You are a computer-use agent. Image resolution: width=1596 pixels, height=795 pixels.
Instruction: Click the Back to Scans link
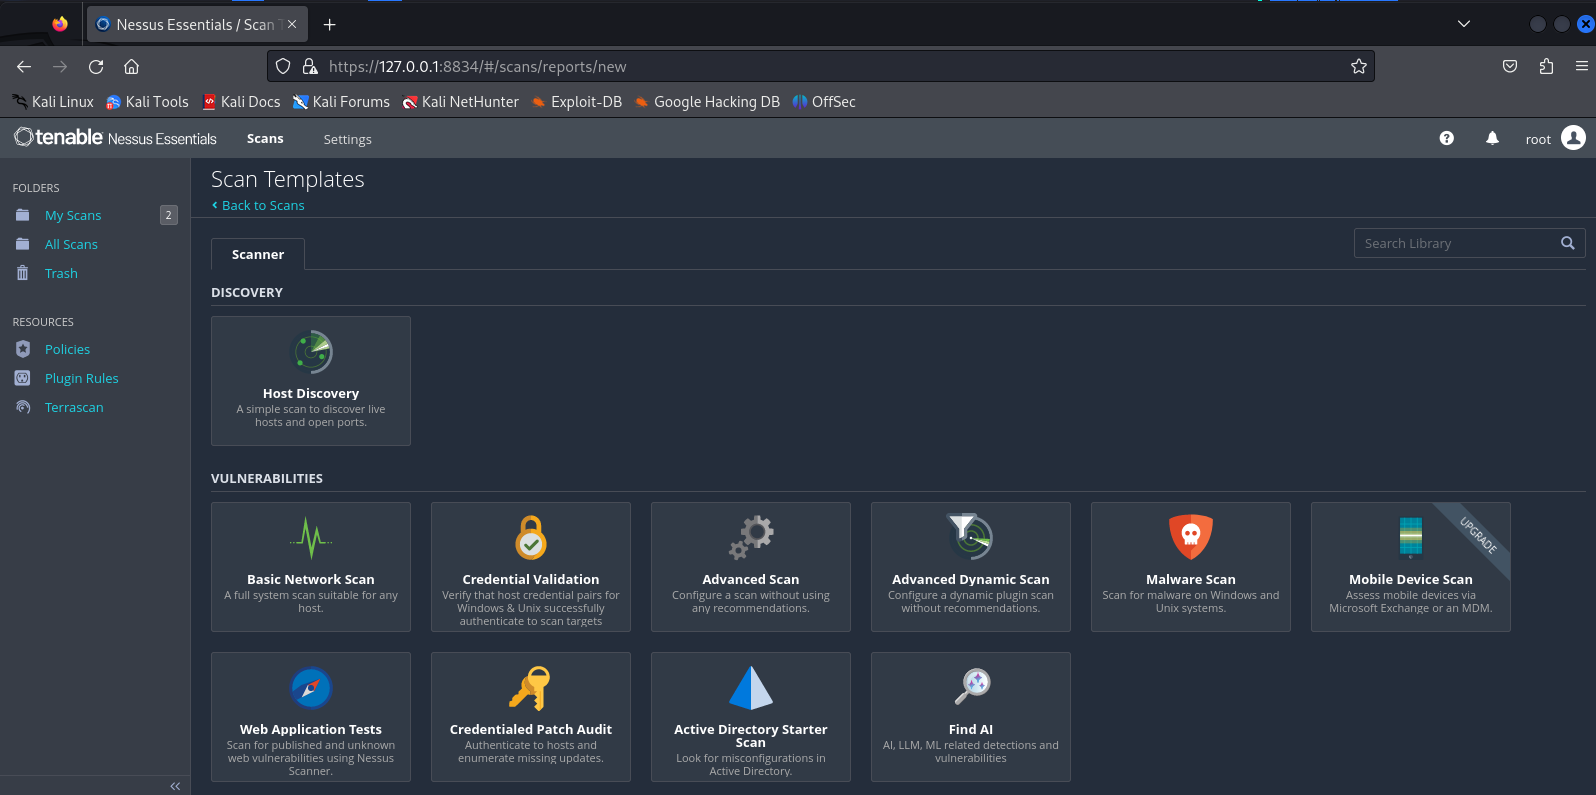click(x=258, y=205)
